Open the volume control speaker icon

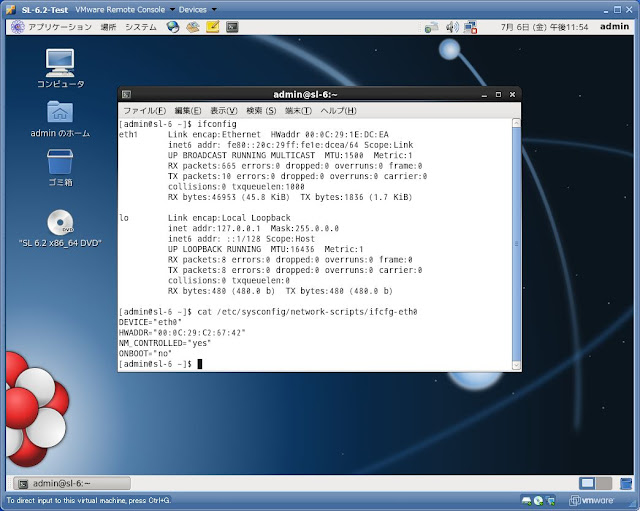point(452,27)
